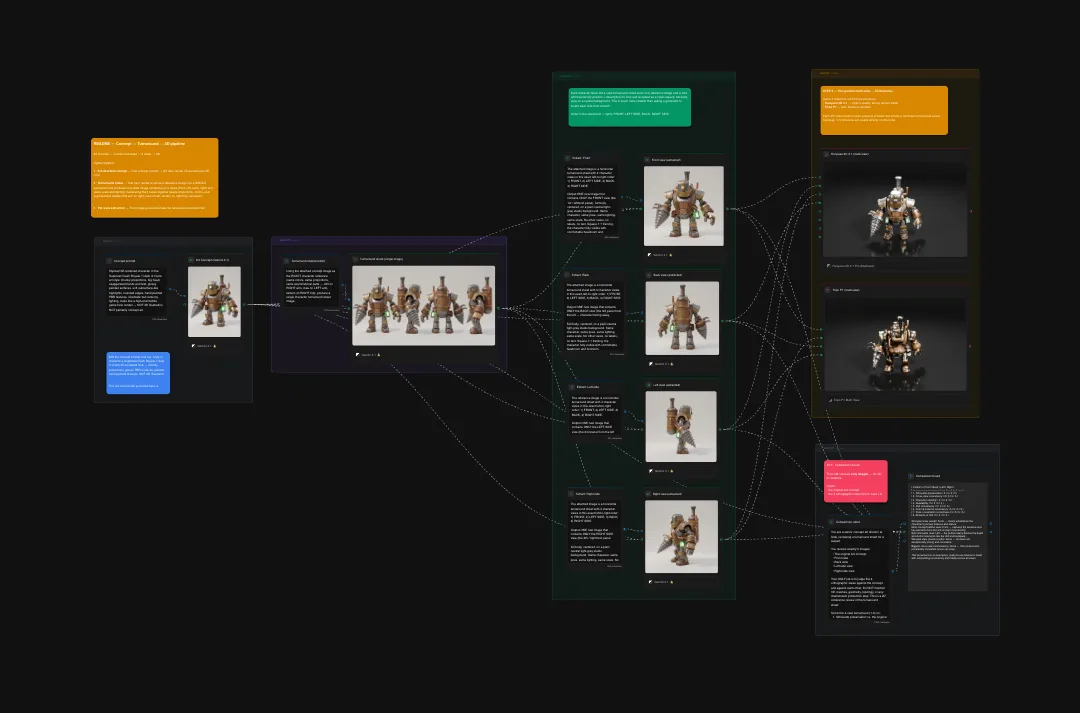Viewport: 1080px width, 713px height.
Task: Click model icon under the Hunyuan 3D render
Action: coord(828,266)
